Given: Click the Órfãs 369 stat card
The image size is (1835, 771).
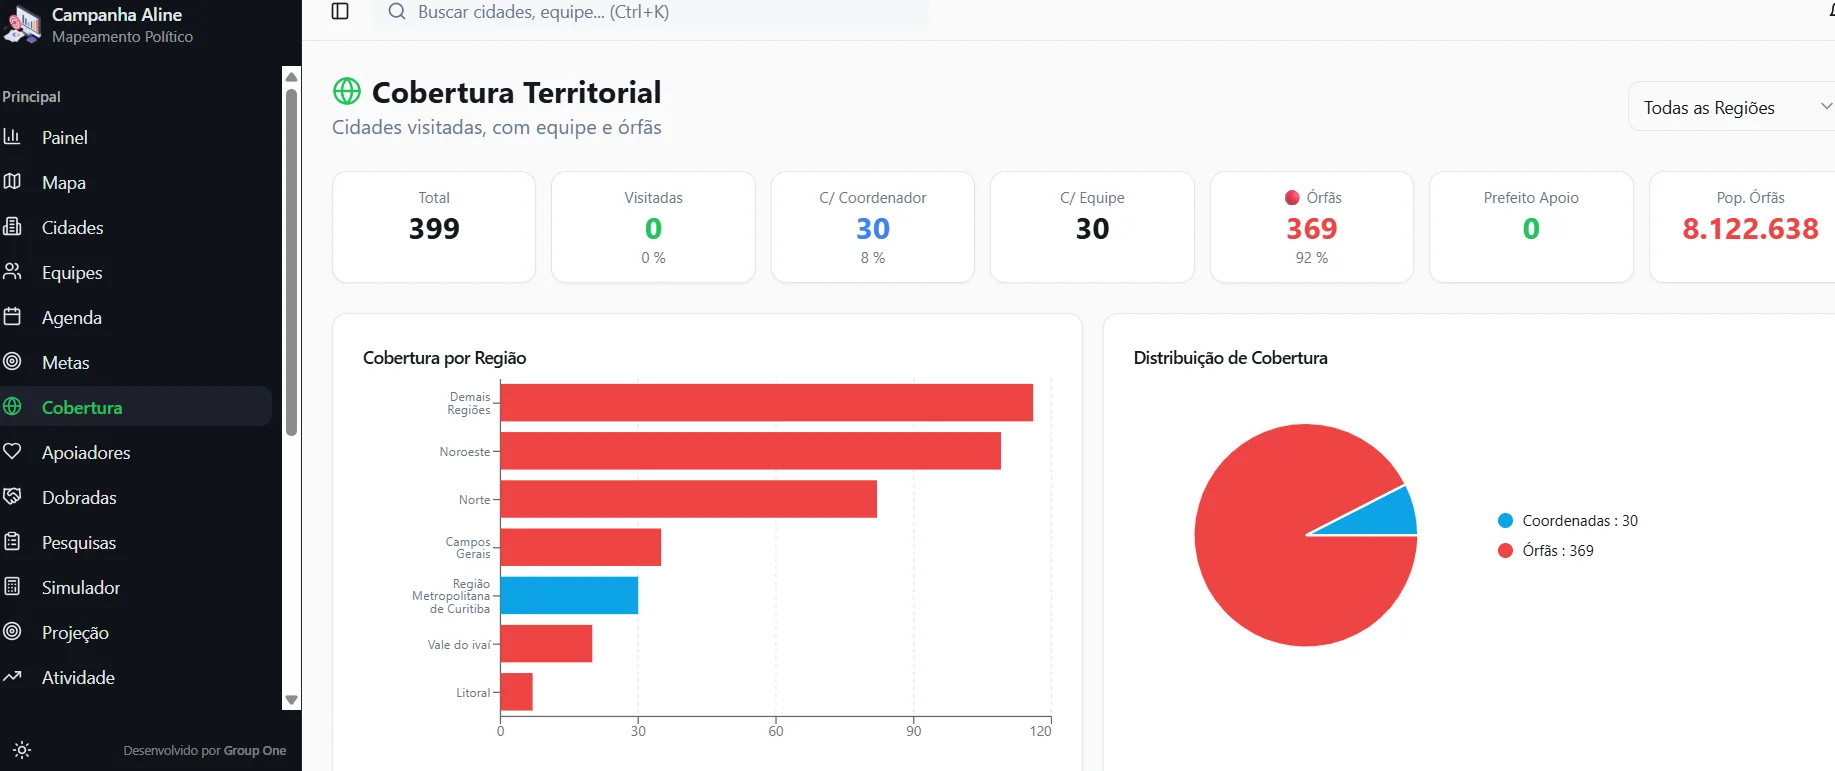Looking at the screenshot, I should click(1312, 227).
